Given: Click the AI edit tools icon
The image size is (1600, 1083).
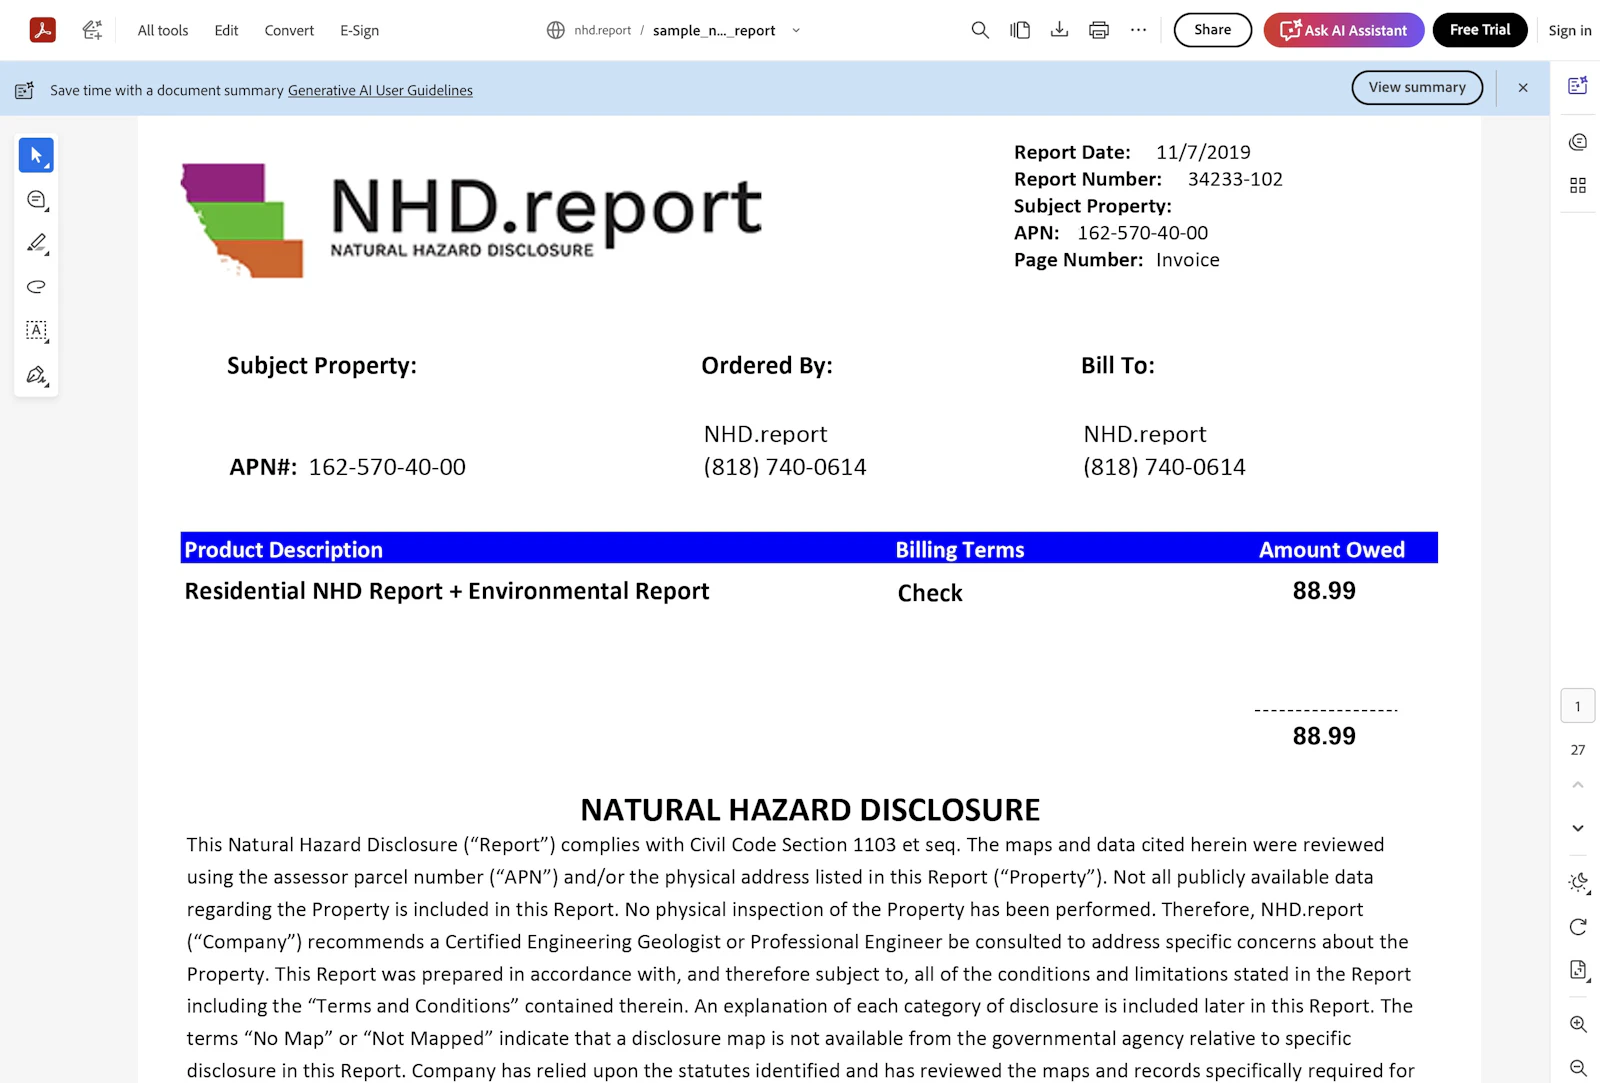Looking at the screenshot, I should 93,30.
